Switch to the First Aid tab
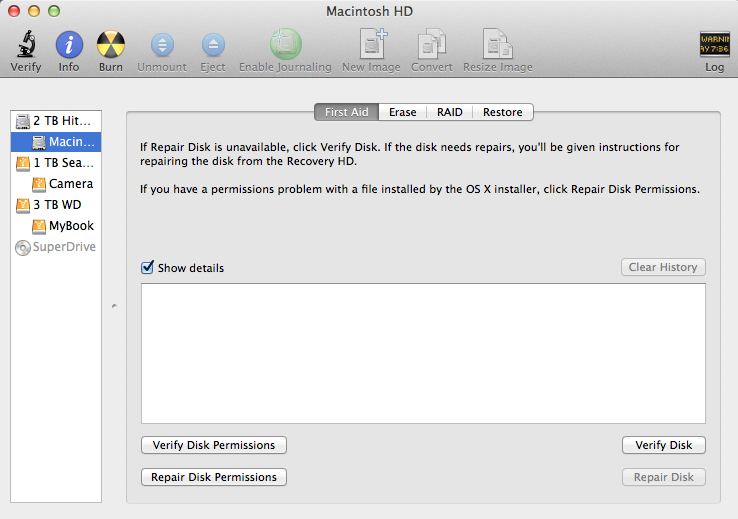 coord(346,112)
